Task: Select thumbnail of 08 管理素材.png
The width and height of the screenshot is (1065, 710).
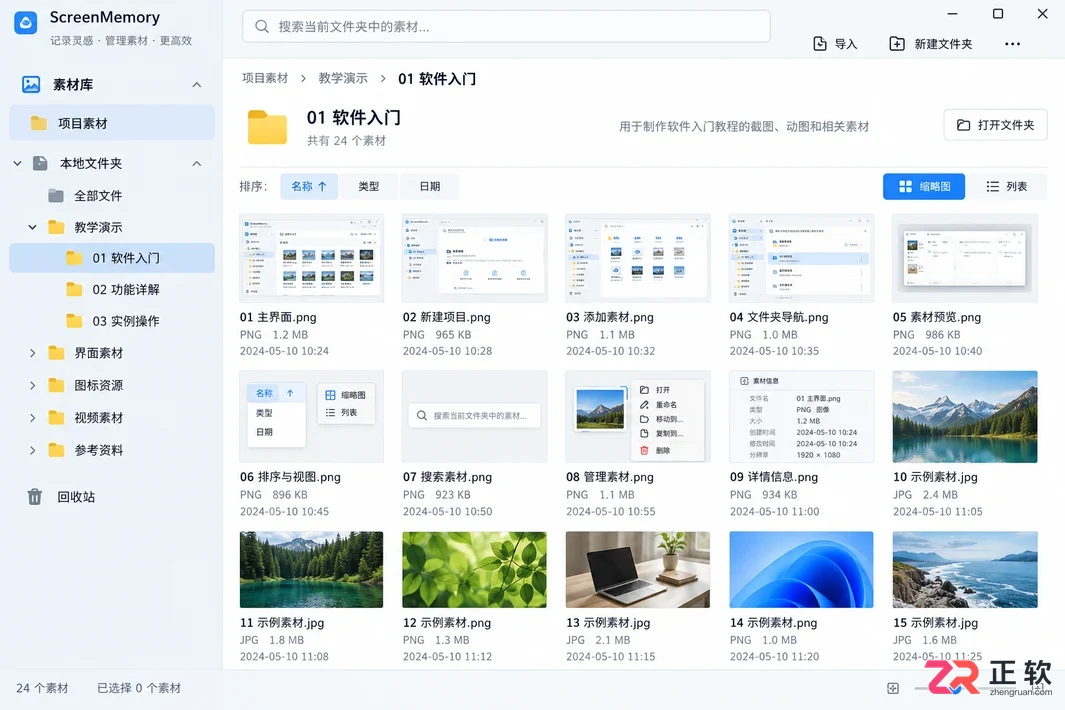Action: click(638, 416)
